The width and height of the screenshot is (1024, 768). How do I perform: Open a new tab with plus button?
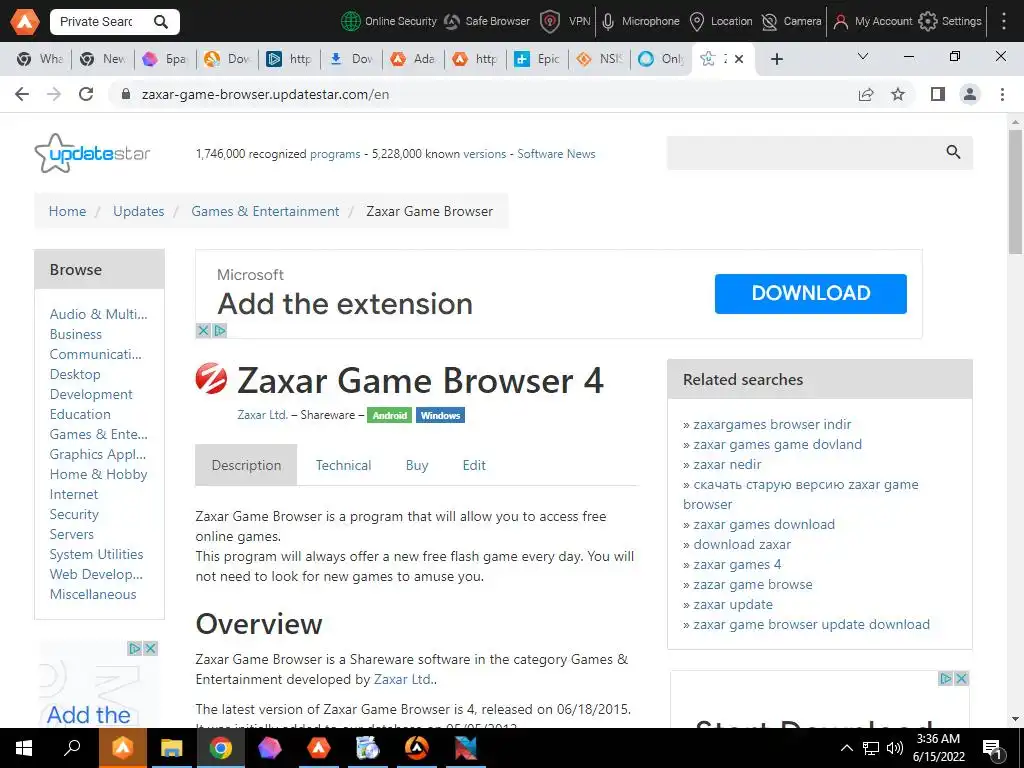pos(776,59)
